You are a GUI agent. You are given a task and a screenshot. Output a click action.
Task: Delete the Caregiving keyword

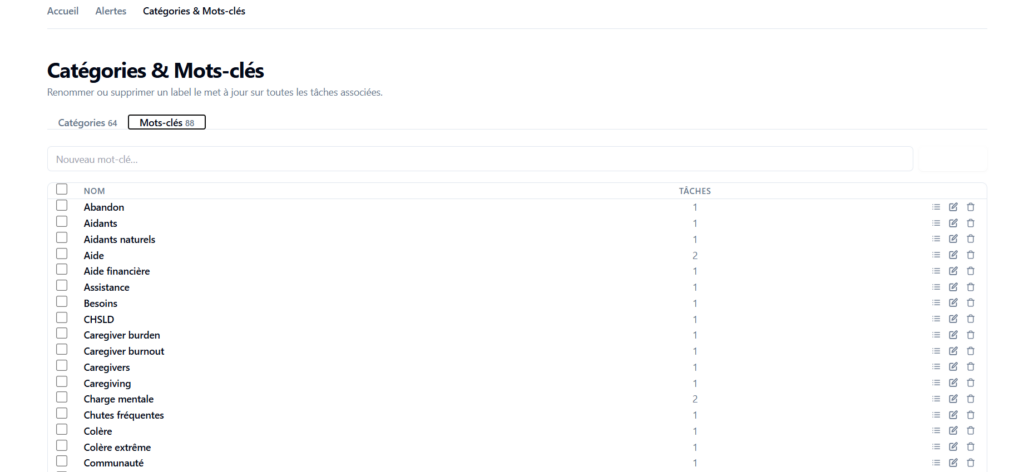tap(970, 383)
